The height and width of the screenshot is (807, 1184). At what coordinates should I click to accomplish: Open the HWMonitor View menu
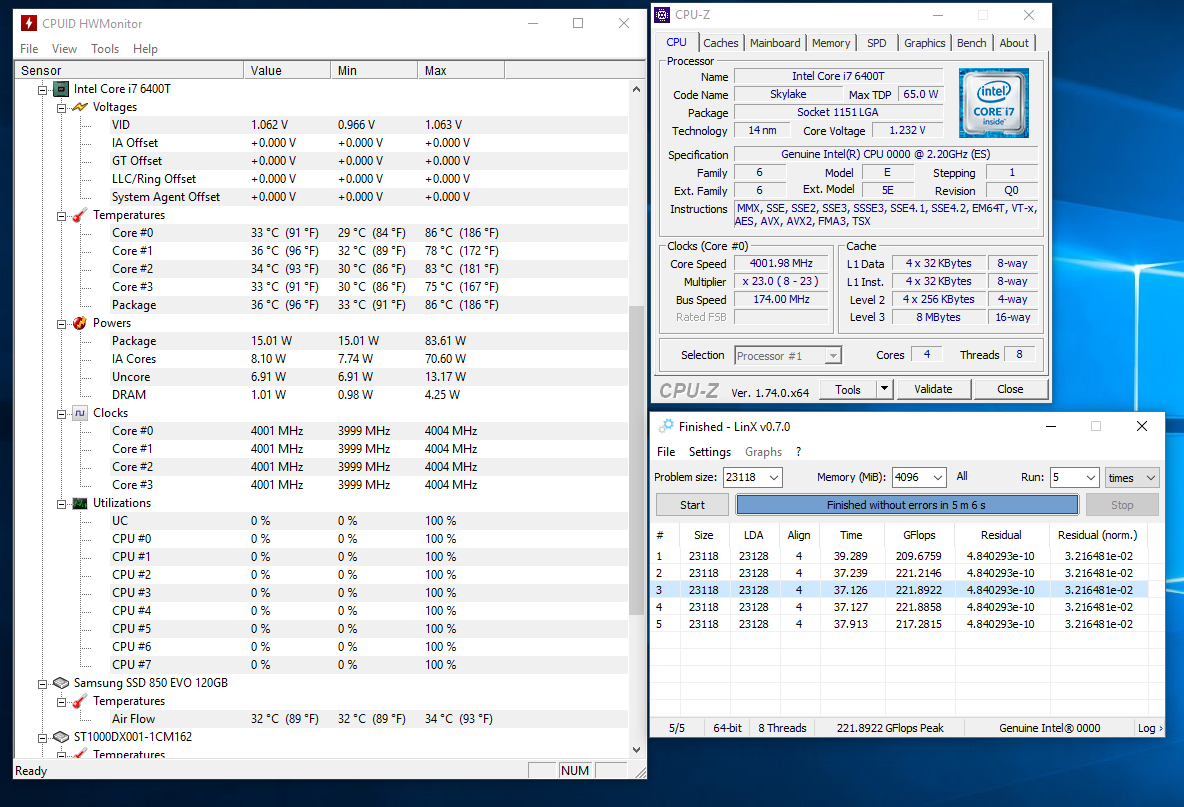(x=64, y=49)
